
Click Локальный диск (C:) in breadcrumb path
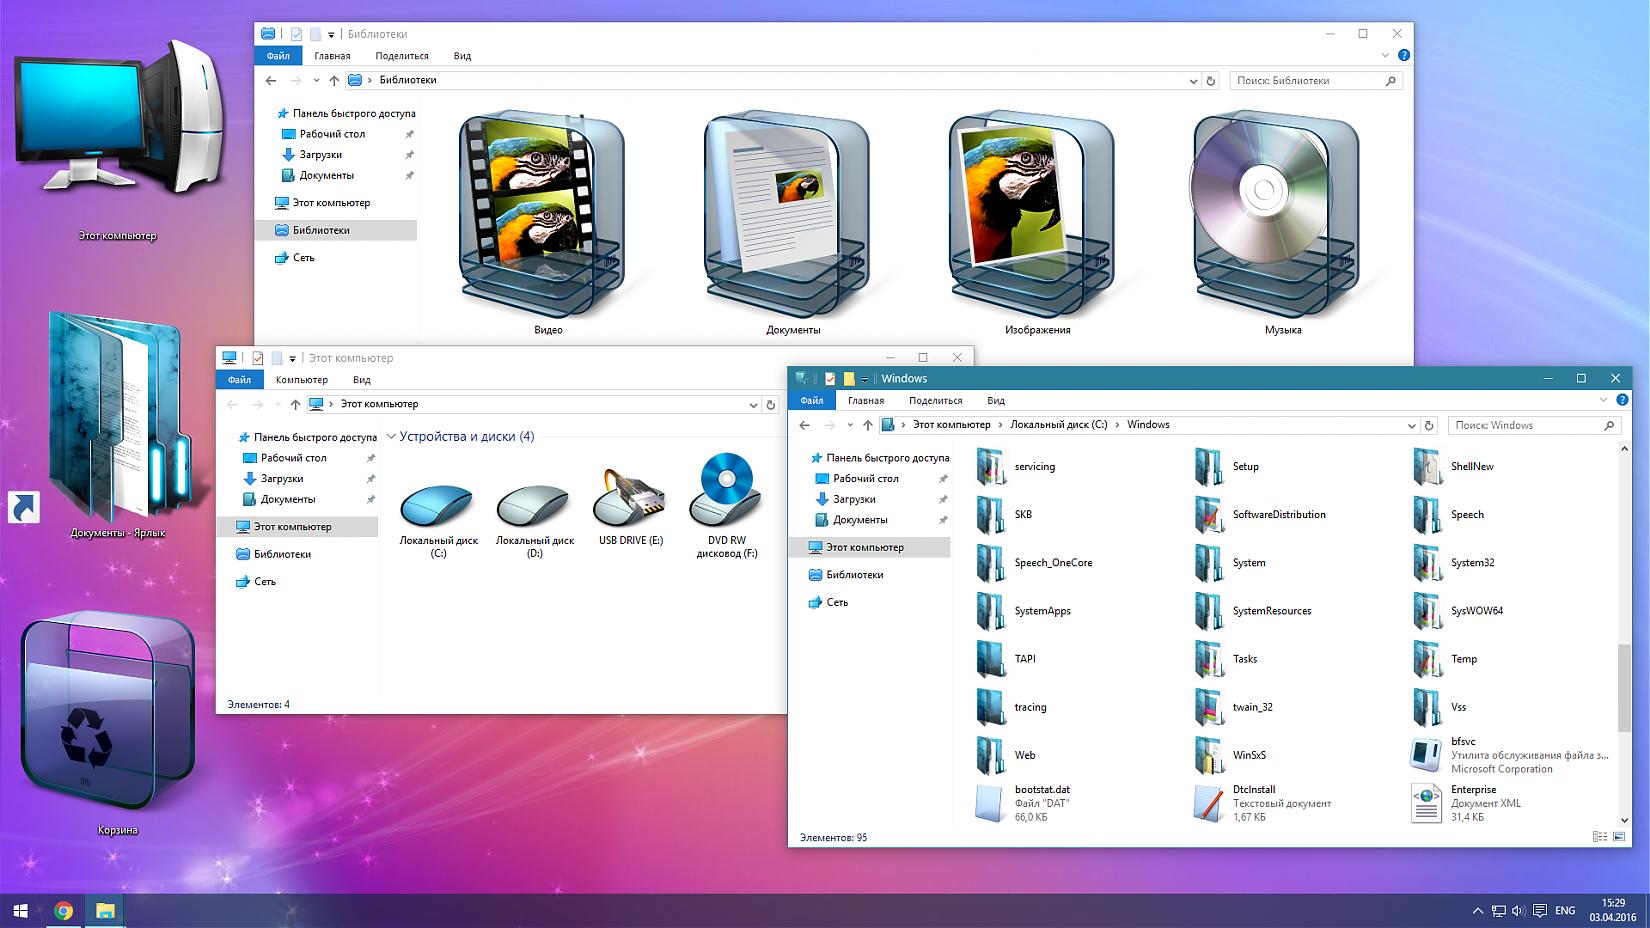pos(1058,425)
